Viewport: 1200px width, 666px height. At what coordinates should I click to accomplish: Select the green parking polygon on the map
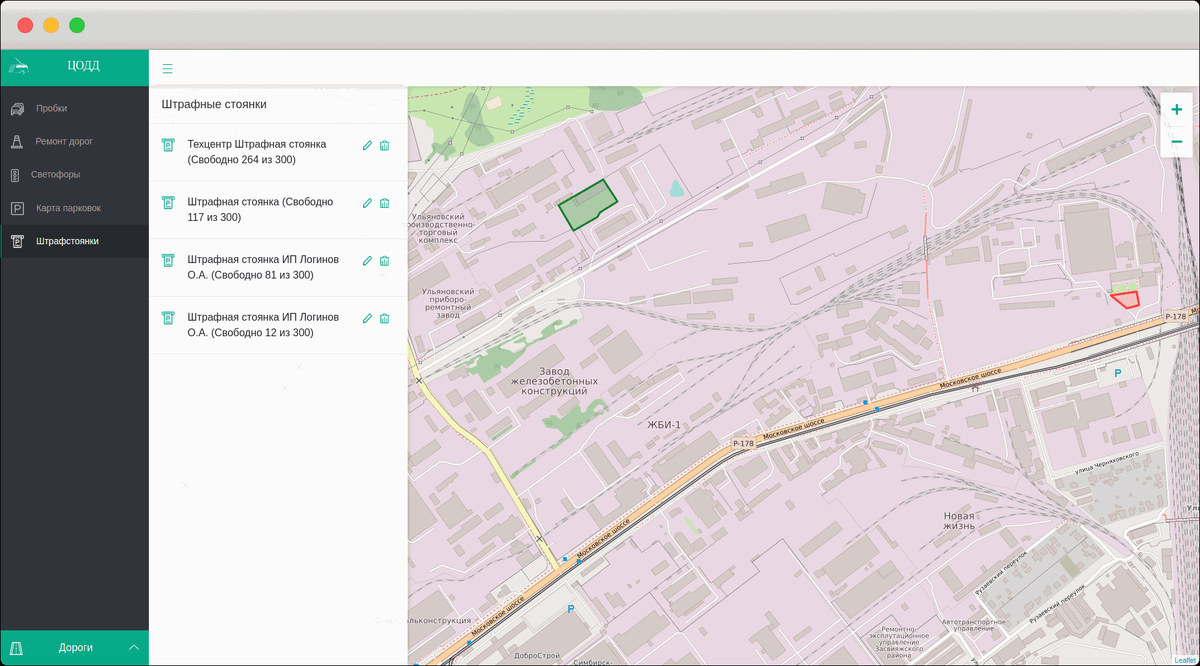click(587, 206)
